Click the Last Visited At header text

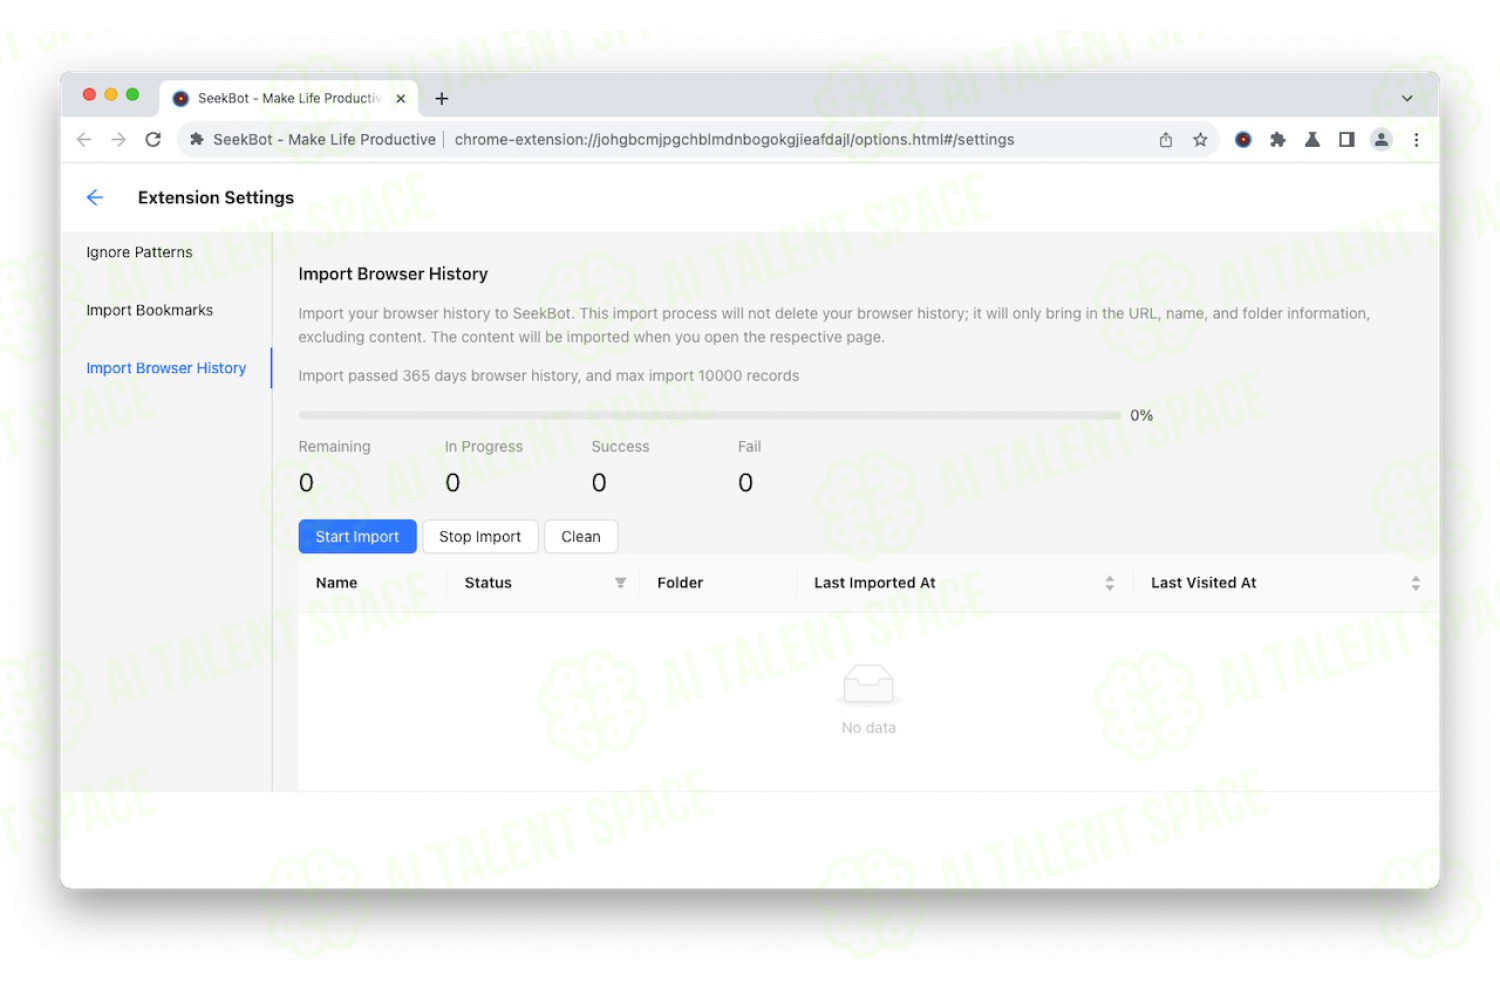click(1204, 583)
